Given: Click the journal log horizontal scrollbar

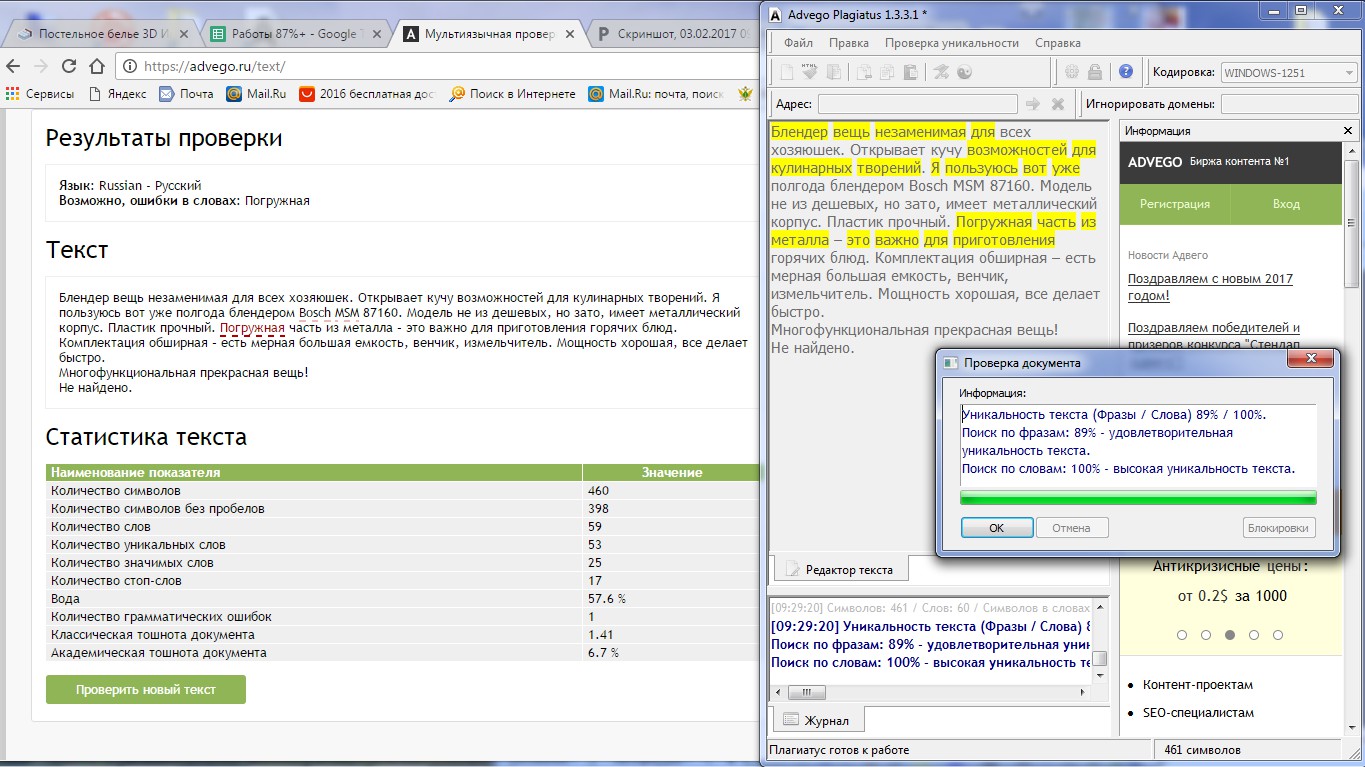Looking at the screenshot, I should [x=930, y=691].
